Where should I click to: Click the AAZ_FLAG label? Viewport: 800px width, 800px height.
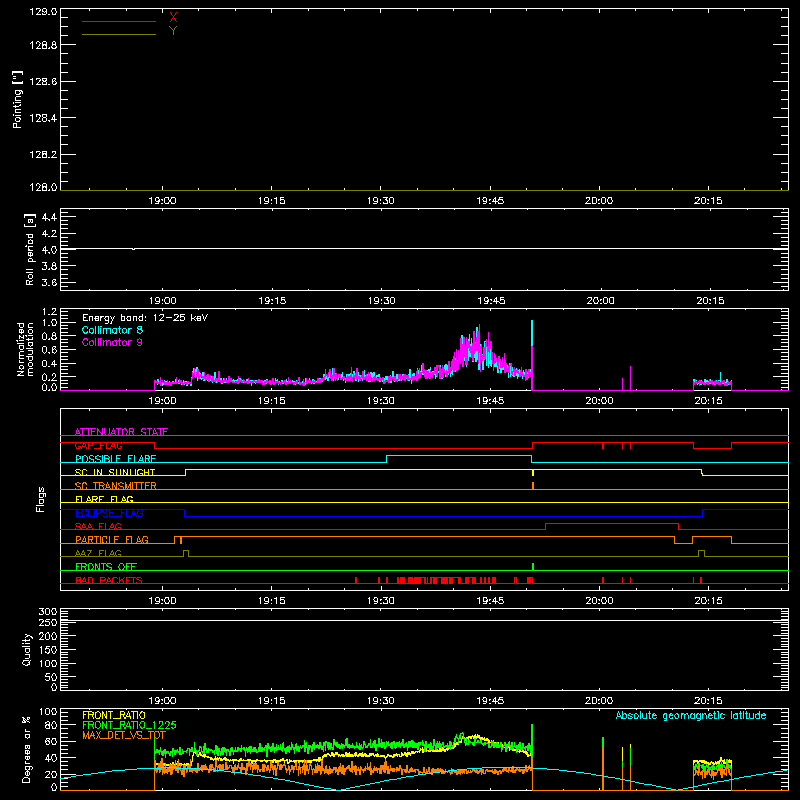point(98,553)
